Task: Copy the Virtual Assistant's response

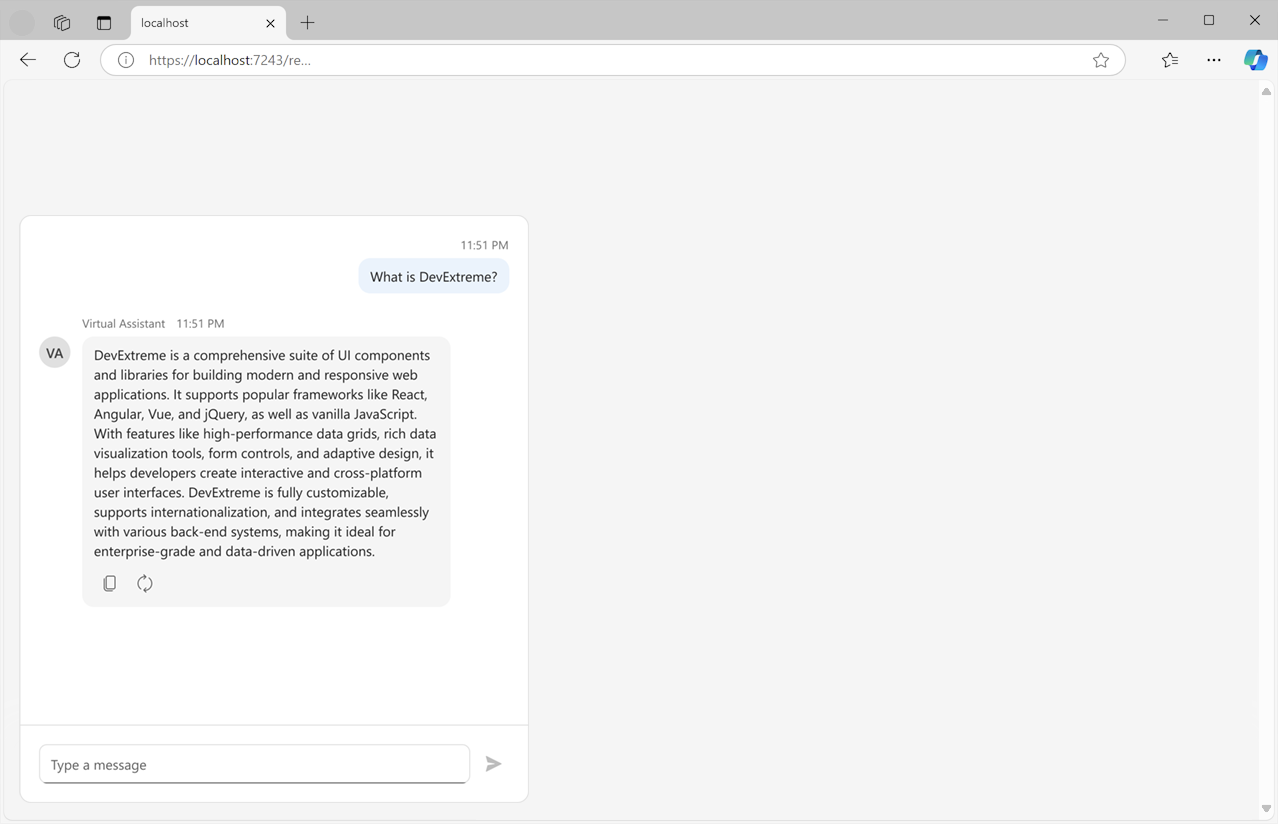Action: point(109,583)
